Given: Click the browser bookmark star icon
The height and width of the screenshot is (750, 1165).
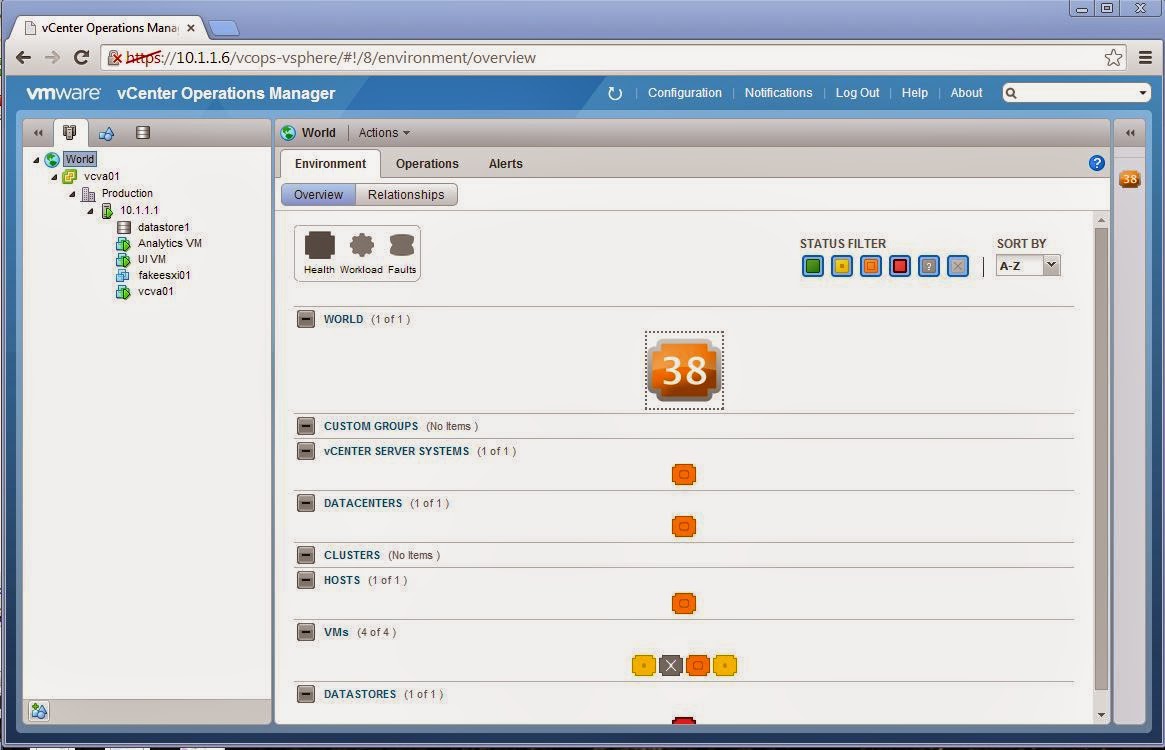Looking at the screenshot, I should (1113, 58).
